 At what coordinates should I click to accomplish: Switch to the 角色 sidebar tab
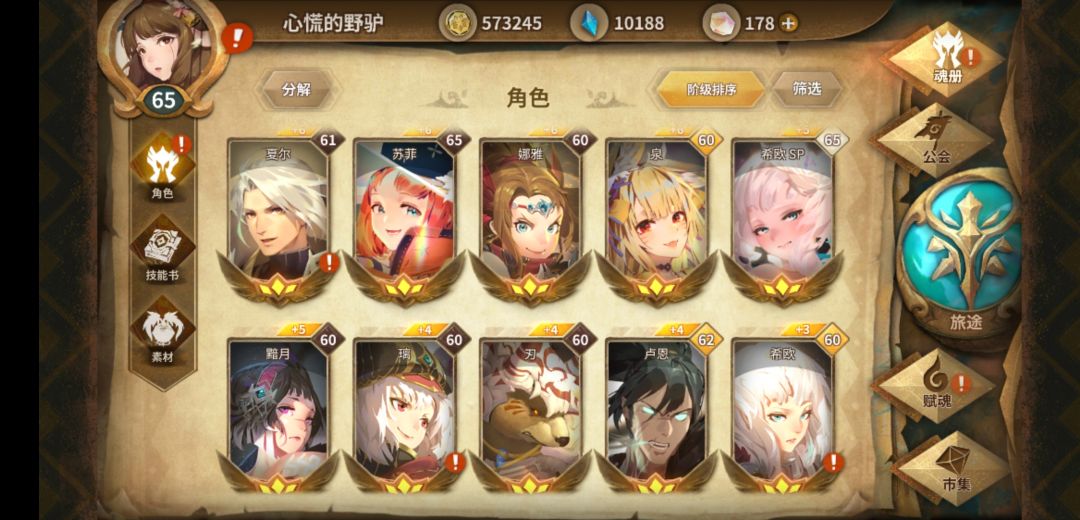[x=163, y=169]
